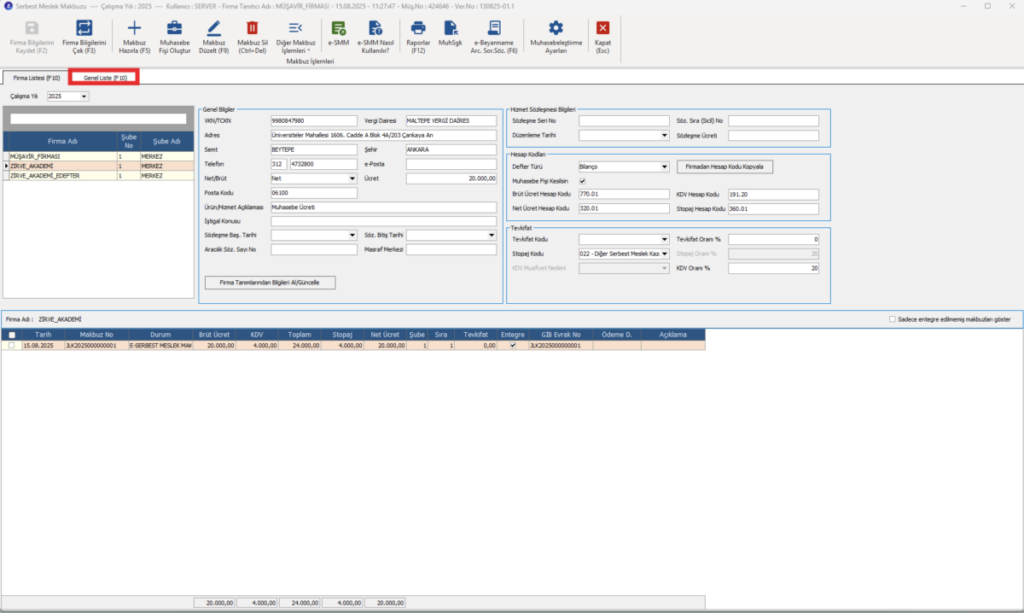Click Firma Tanımlarından Bilgileri Al/Güncelle button

click(x=270, y=283)
